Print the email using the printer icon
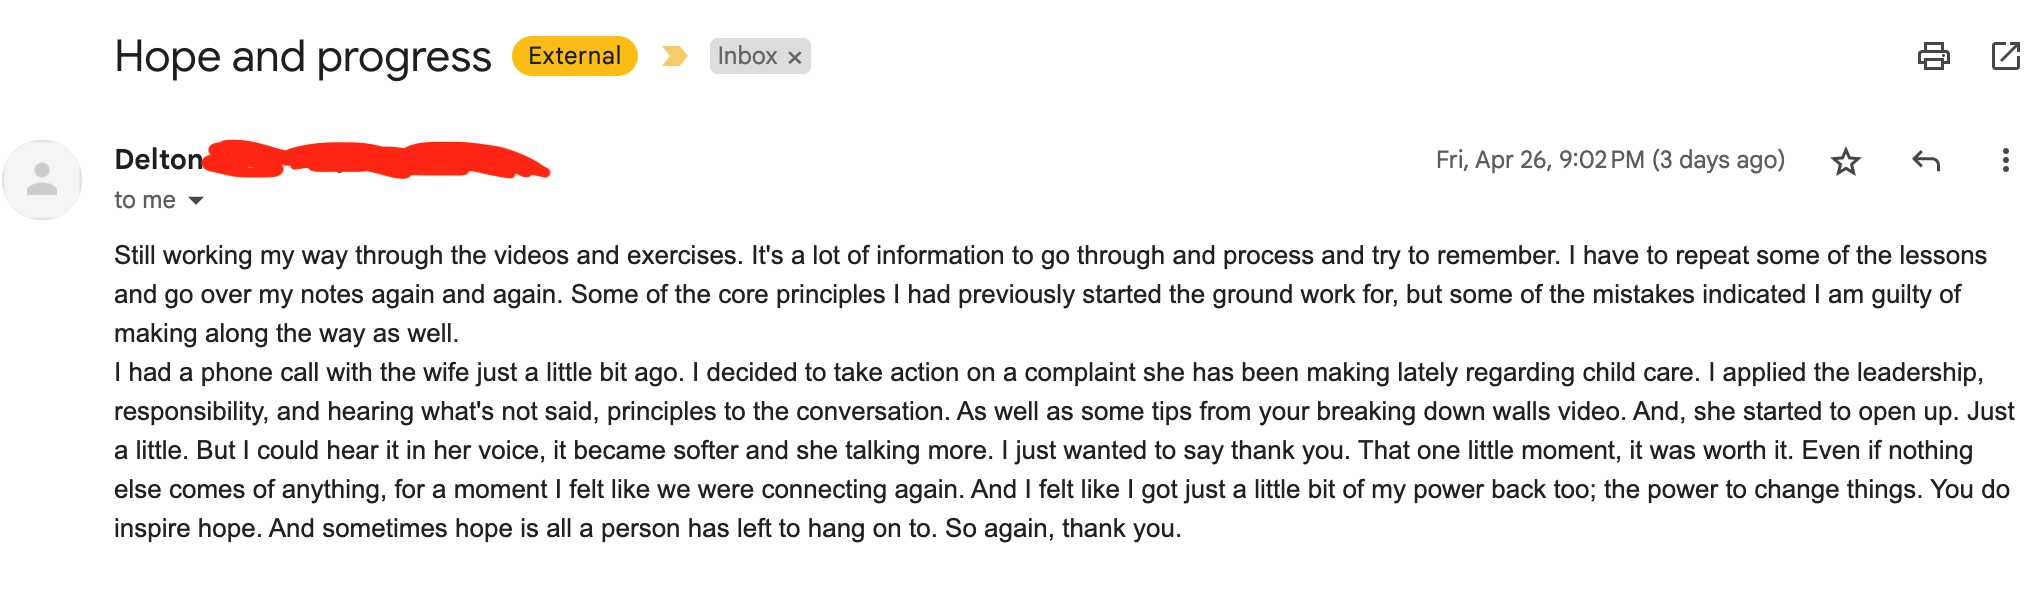This screenshot has height=594, width=2044. [1933, 56]
